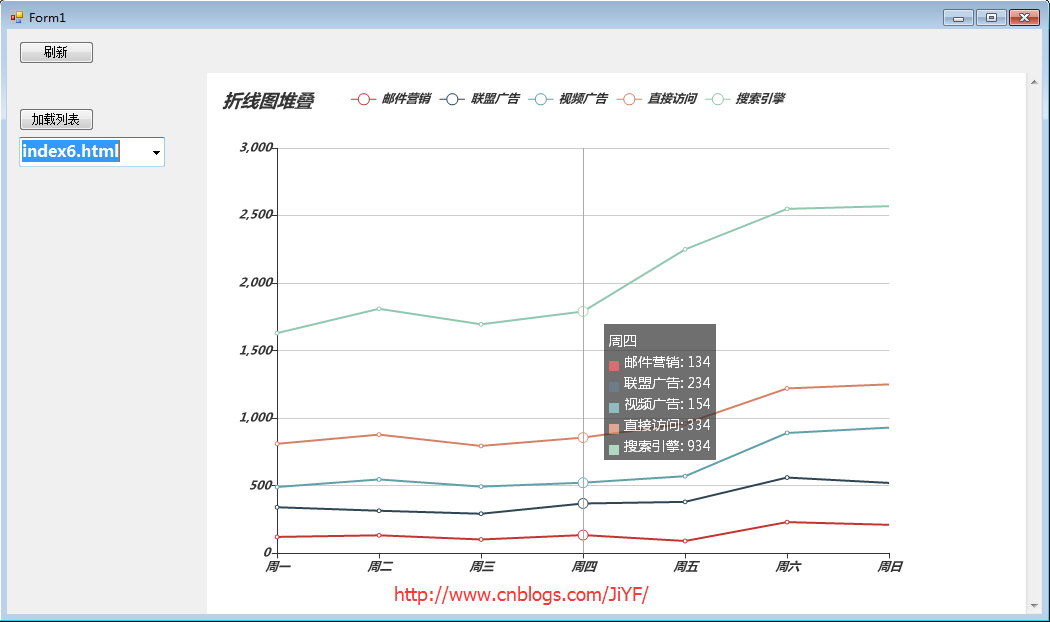
Task: Click the 加载列表 load list button
Action: point(56,120)
